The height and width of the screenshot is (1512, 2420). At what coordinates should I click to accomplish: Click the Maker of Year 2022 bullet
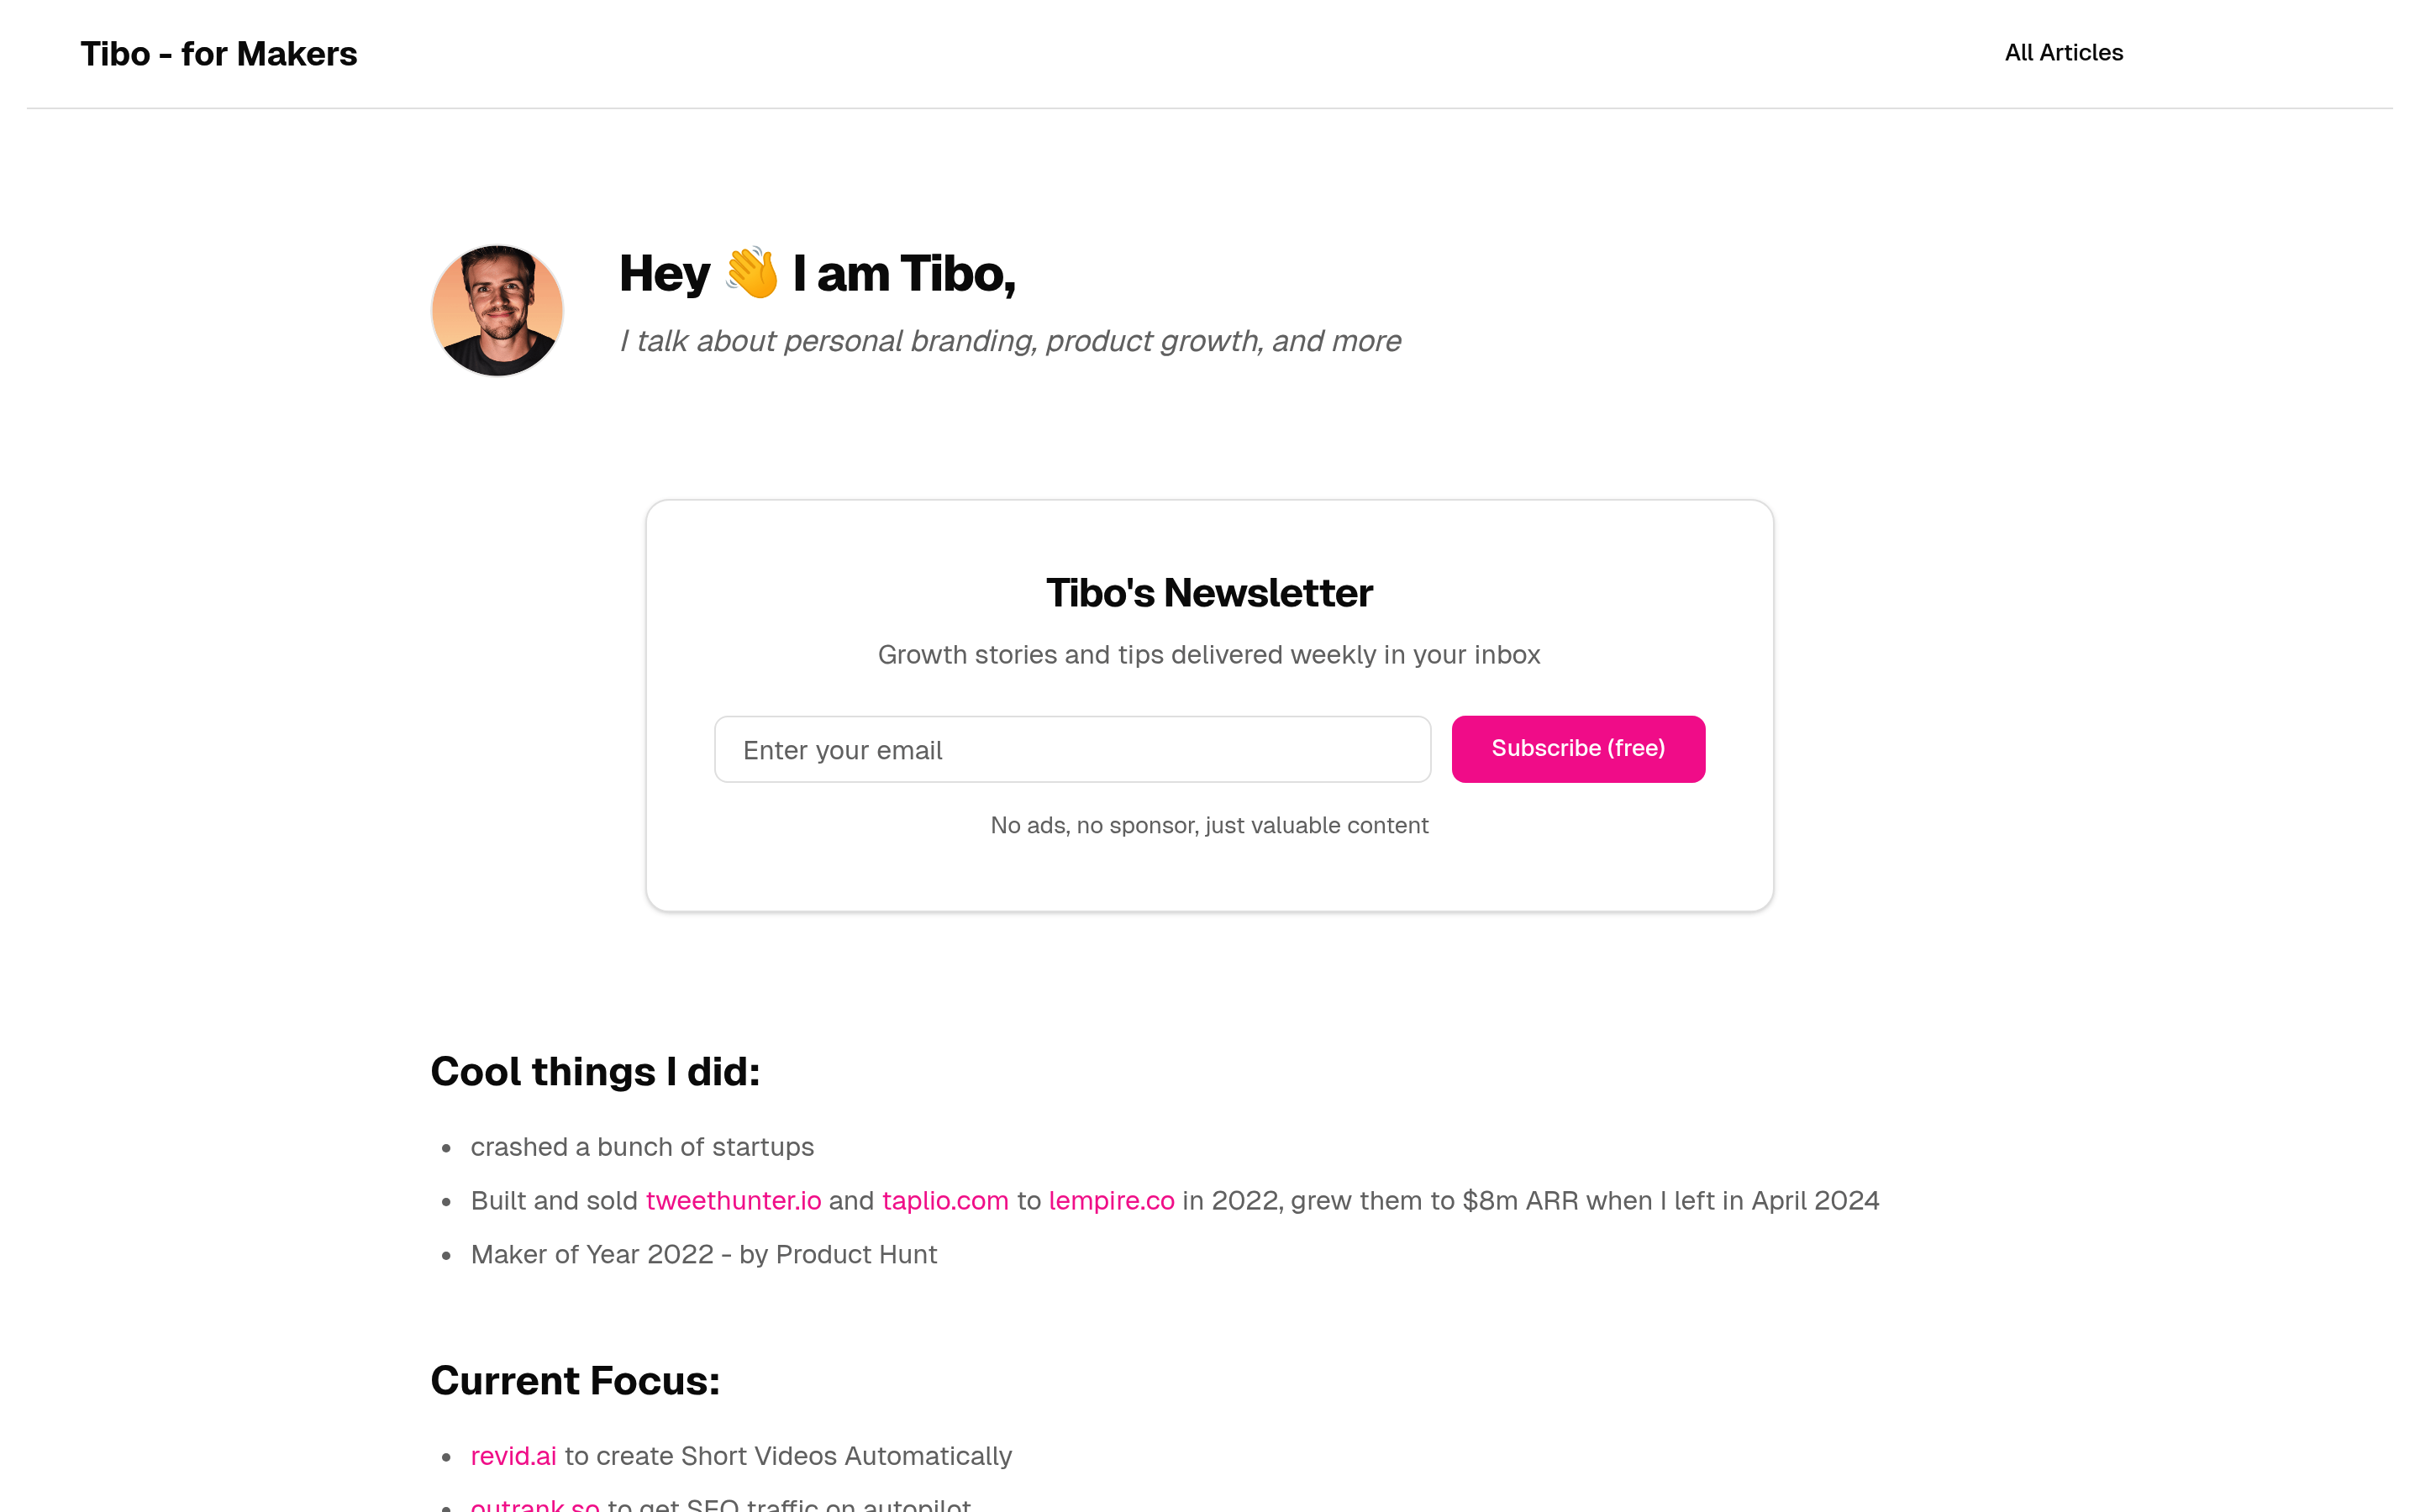coord(704,1254)
